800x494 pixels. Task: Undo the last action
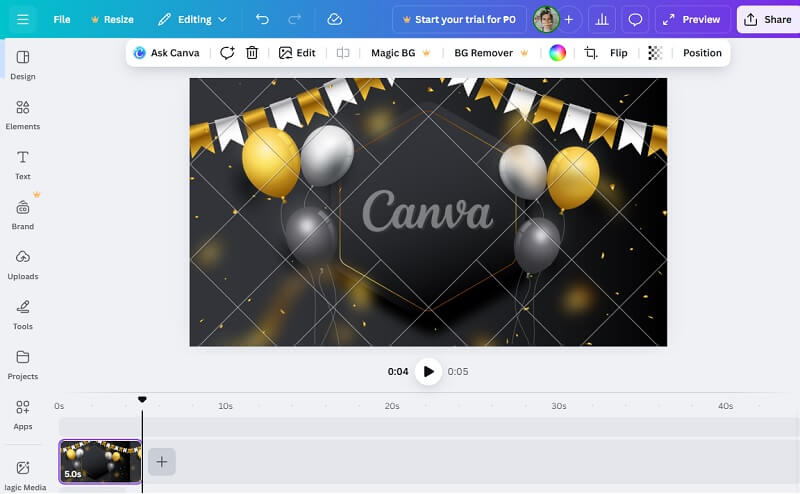click(x=262, y=19)
